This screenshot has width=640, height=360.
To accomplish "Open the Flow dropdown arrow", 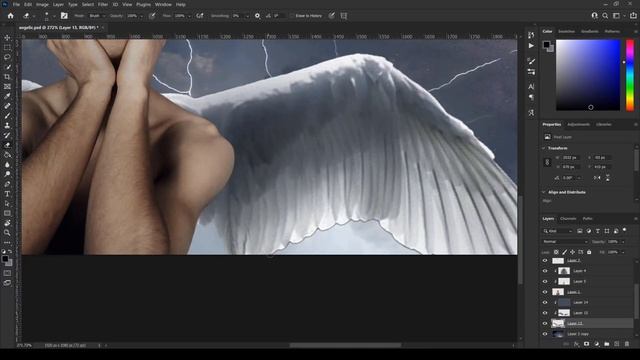I will point(189,16).
